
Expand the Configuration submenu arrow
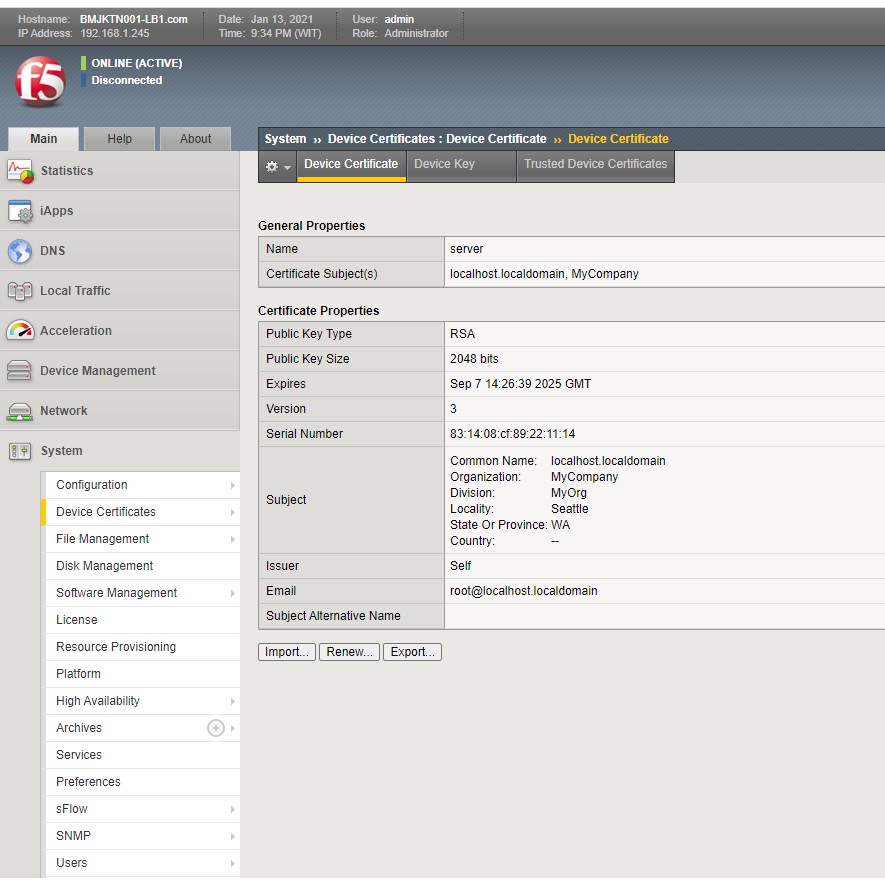coord(232,485)
